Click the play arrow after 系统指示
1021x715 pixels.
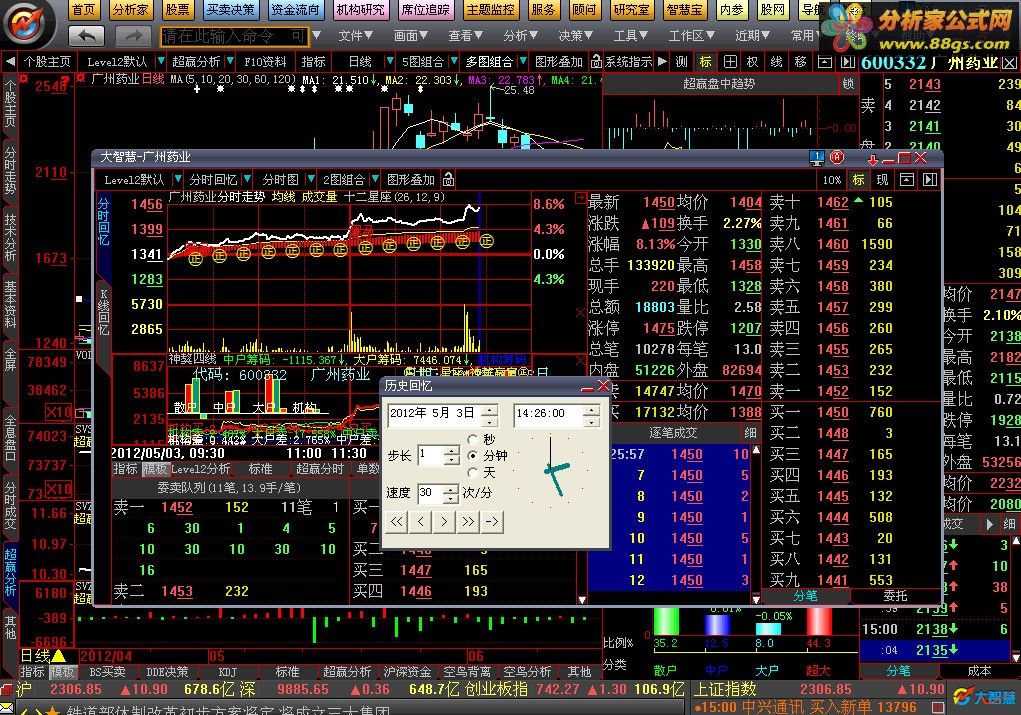coord(662,62)
